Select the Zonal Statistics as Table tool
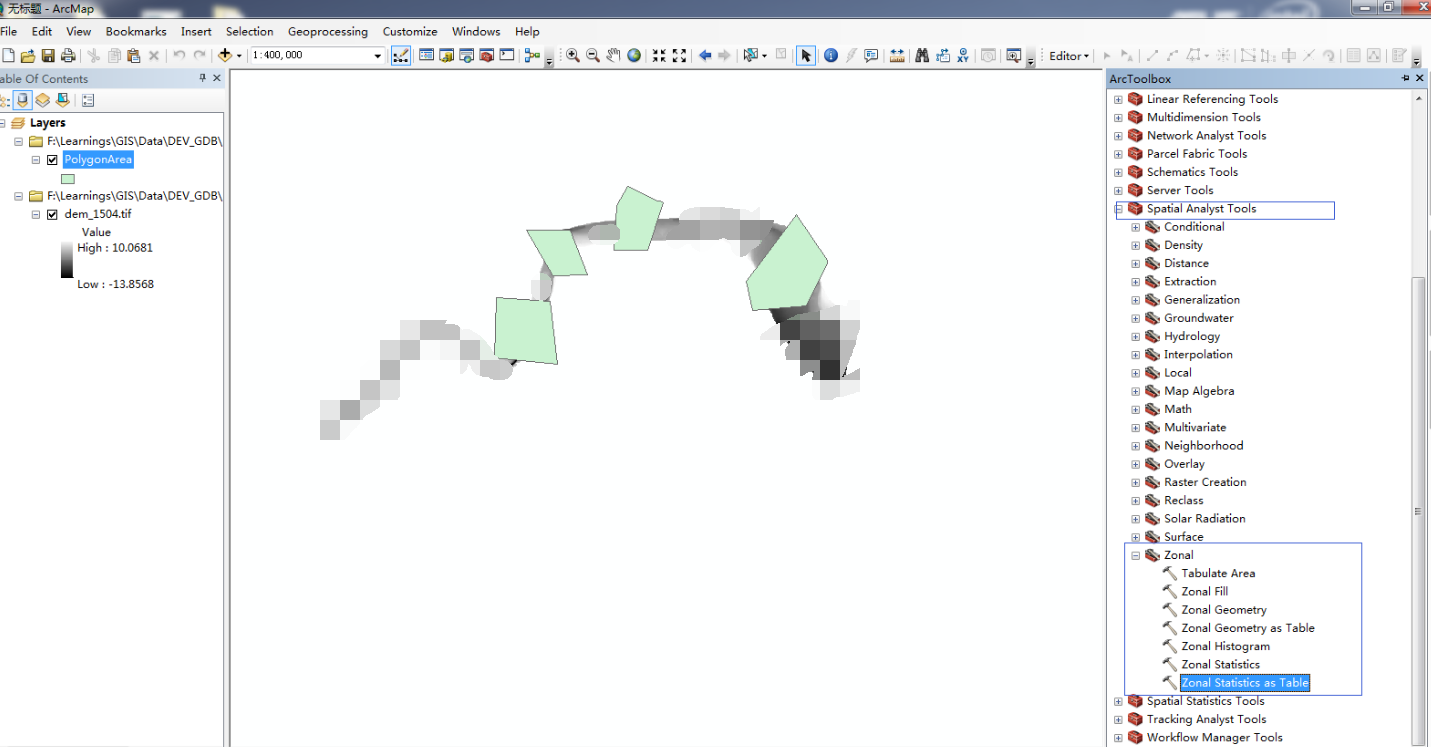Viewport: 1431px width, 747px height. 1245,683
